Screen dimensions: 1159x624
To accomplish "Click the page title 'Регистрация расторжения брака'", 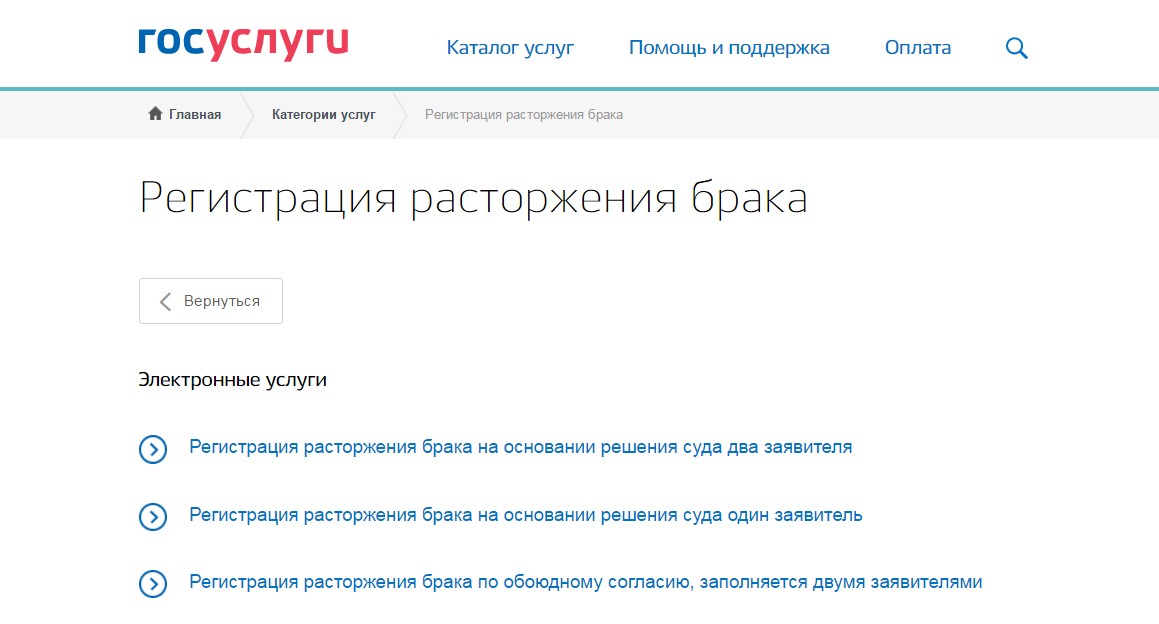I will point(473,198).
